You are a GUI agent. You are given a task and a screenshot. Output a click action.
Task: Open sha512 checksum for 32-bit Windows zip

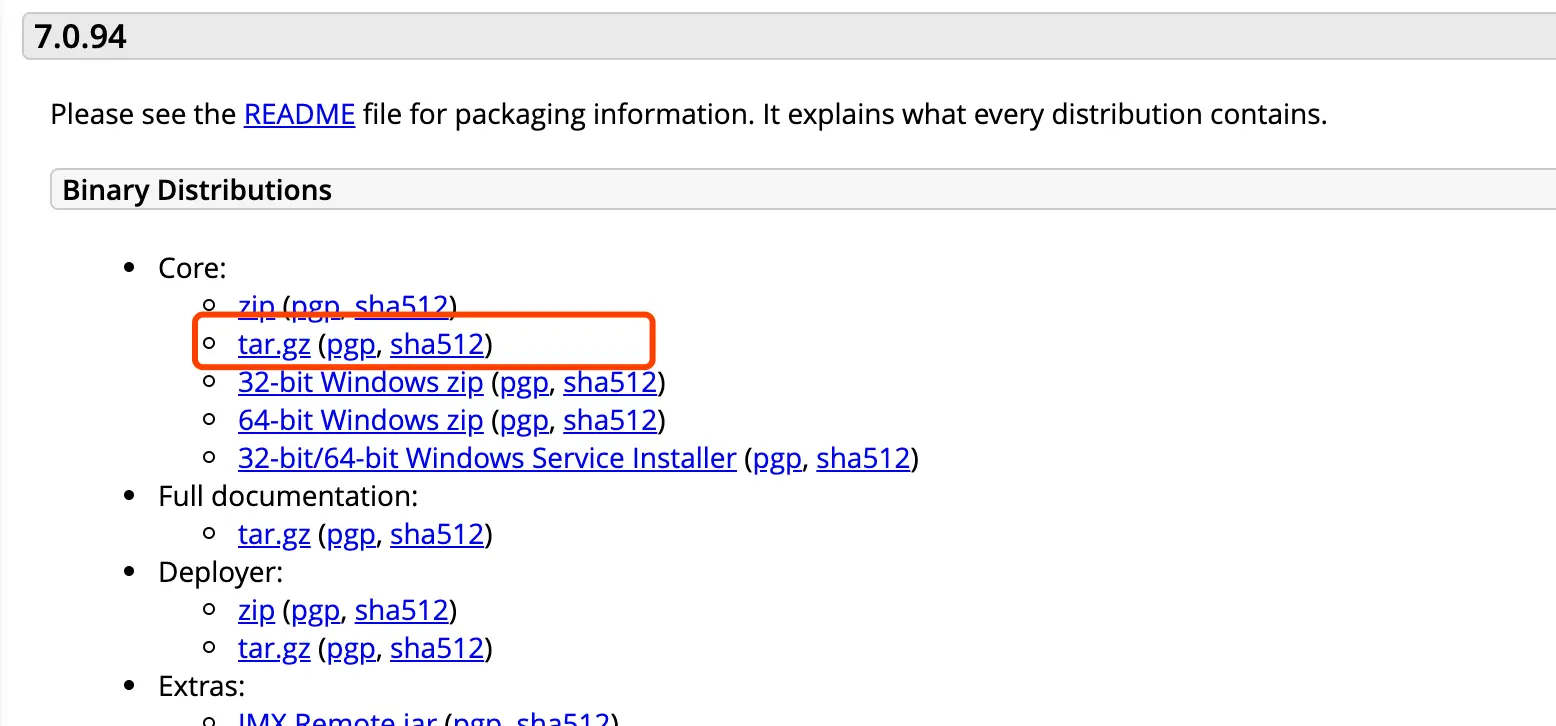click(610, 383)
